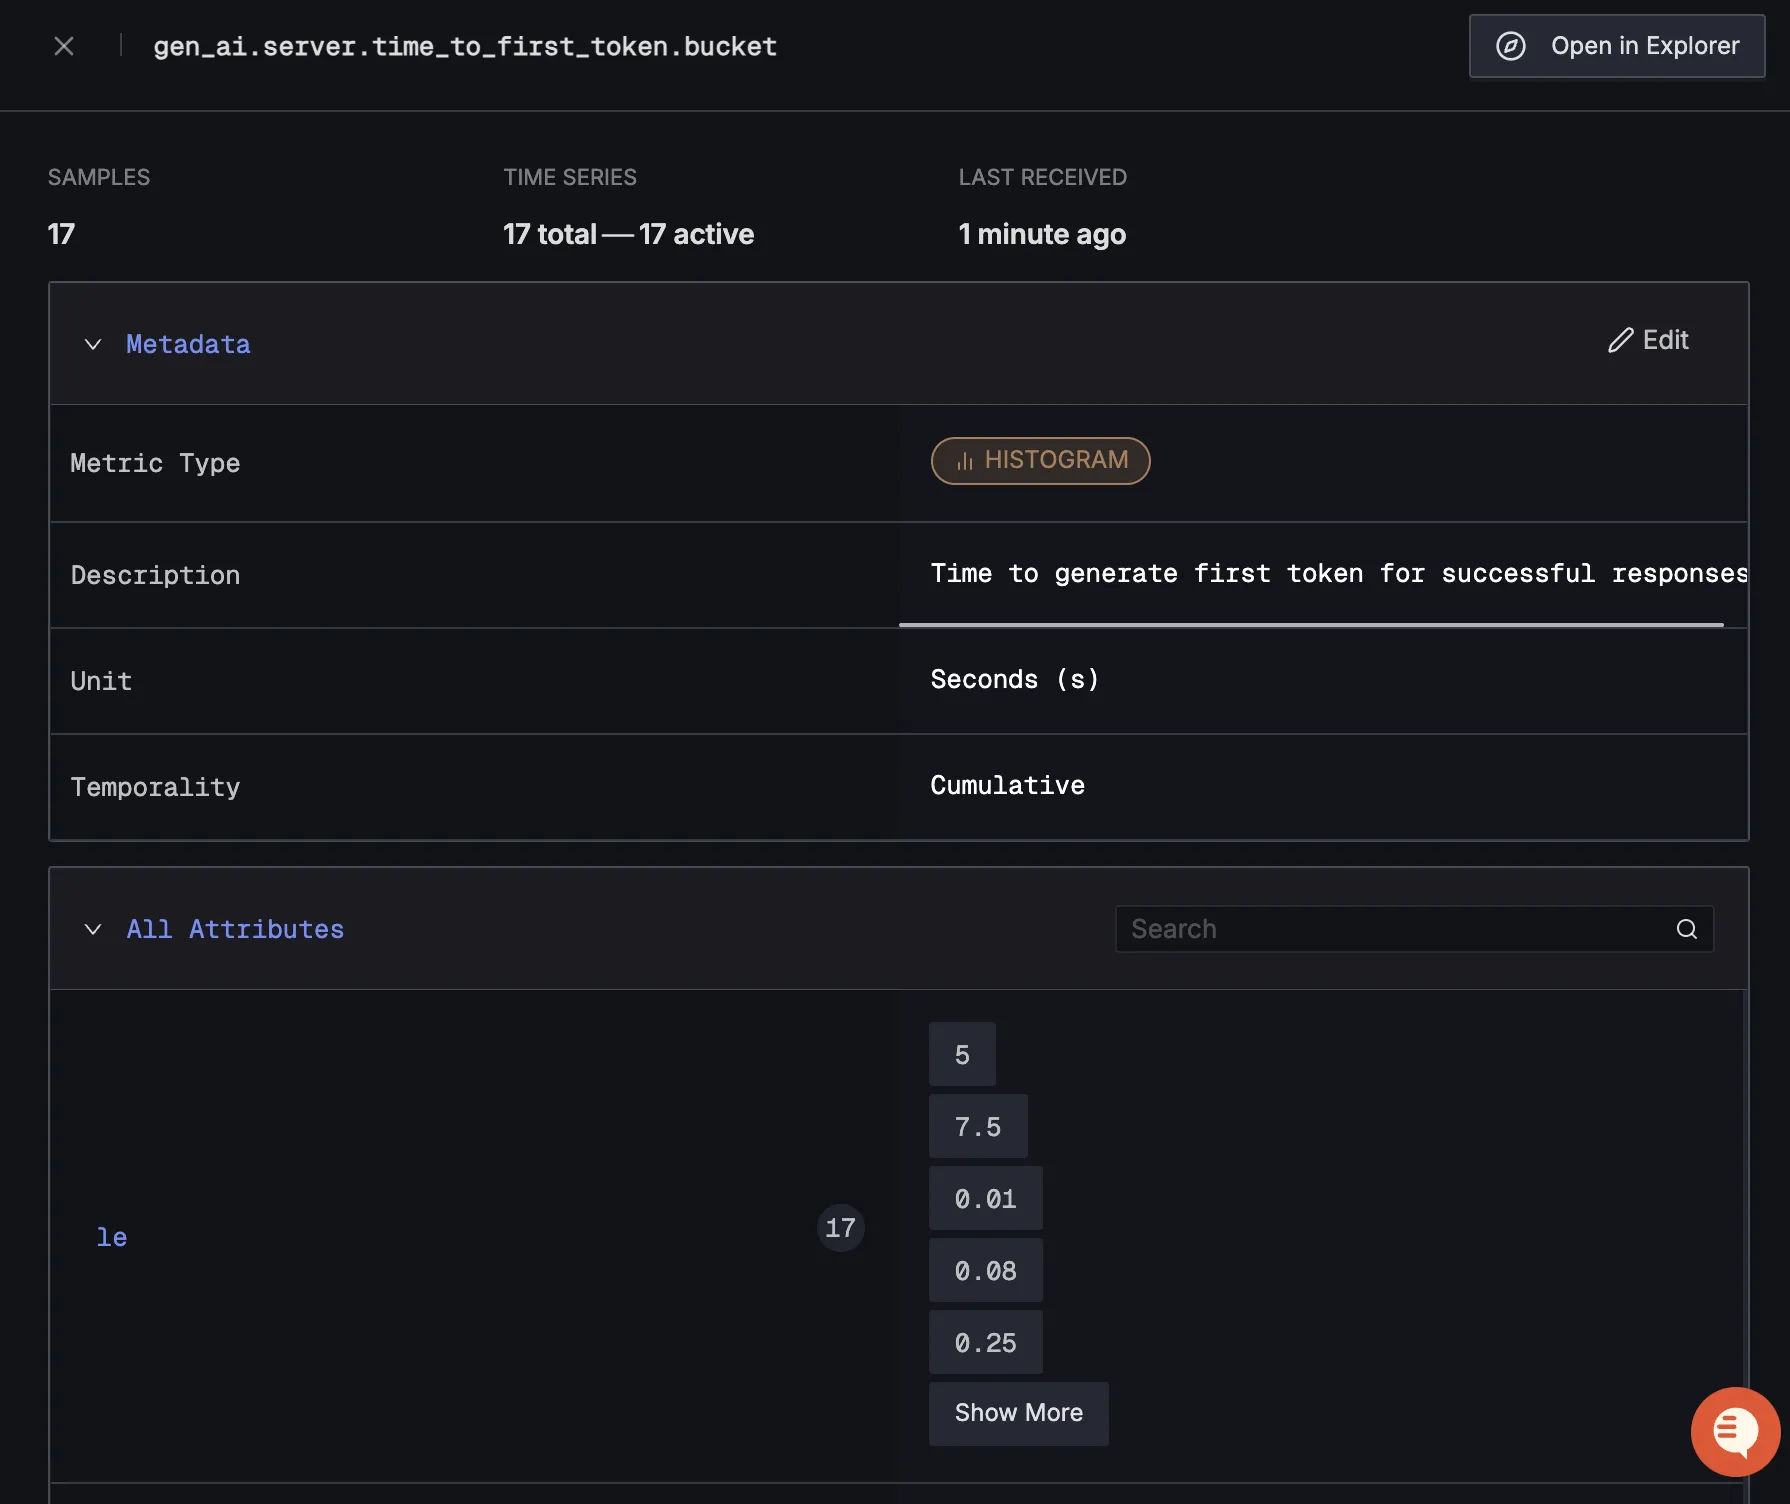Collapse the All Attributes section chevron

pyautogui.click(x=93, y=929)
